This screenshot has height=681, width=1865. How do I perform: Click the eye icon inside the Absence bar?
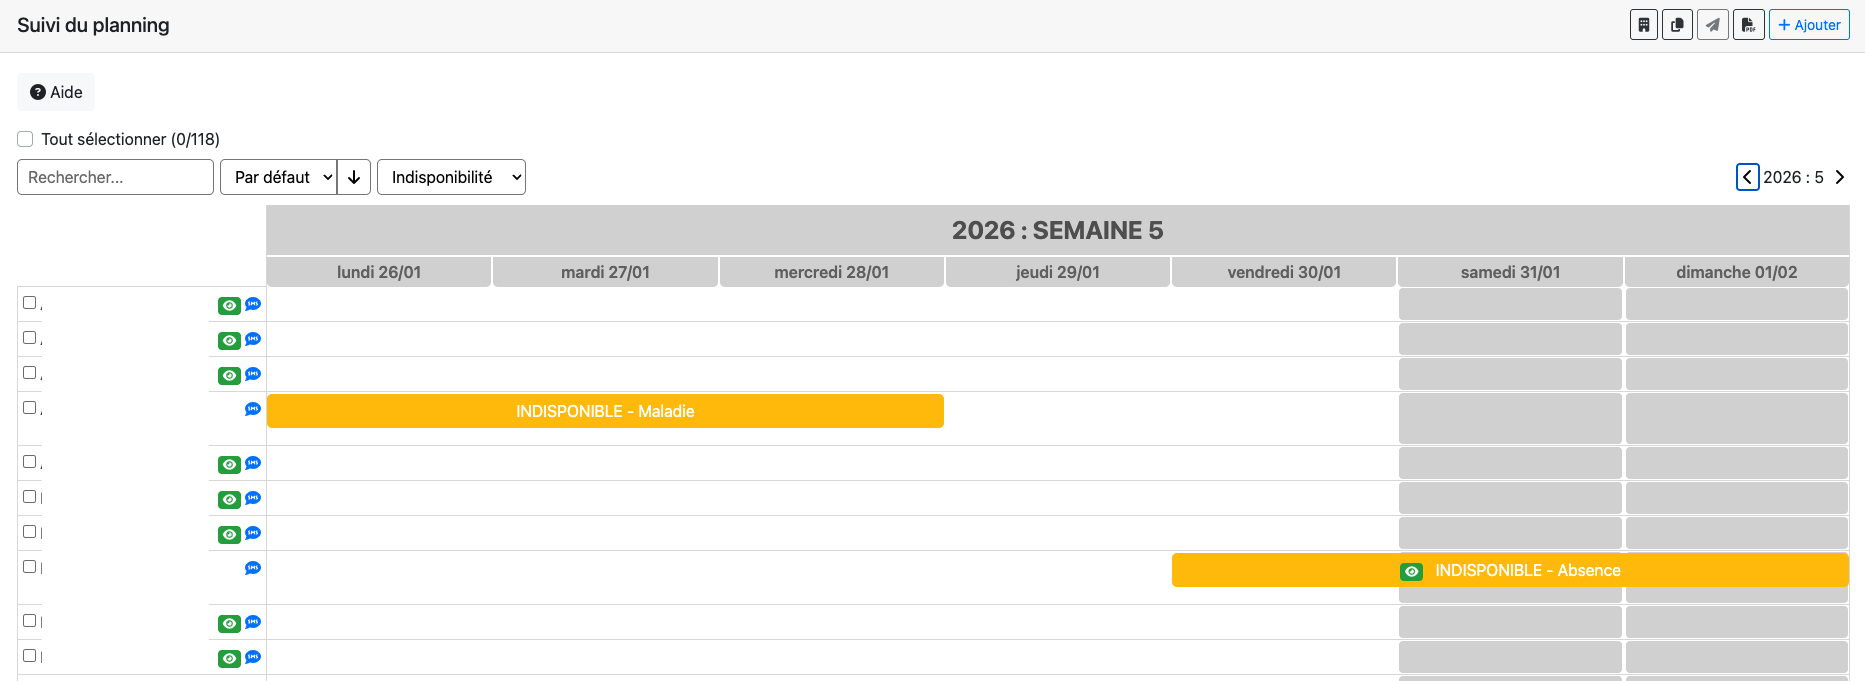coord(1411,571)
